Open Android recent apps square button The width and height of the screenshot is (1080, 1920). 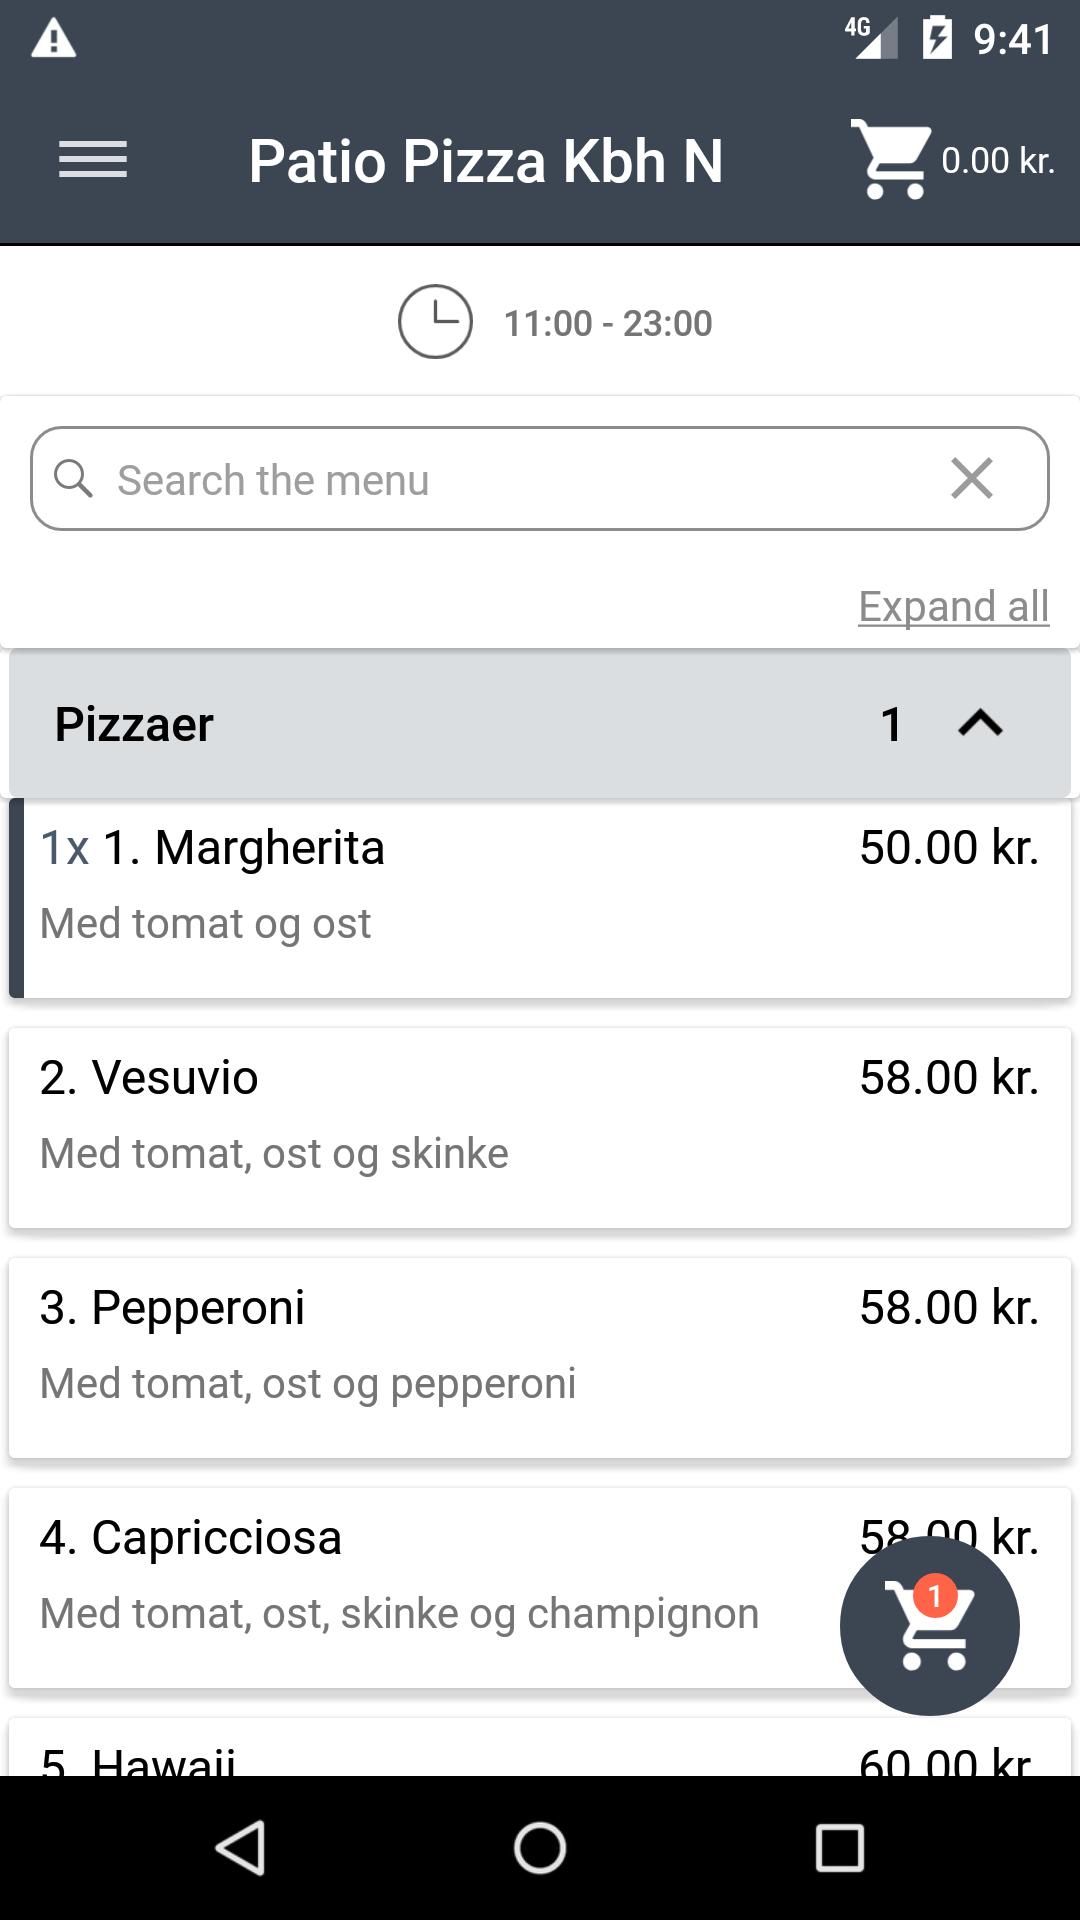click(x=839, y=1847)
